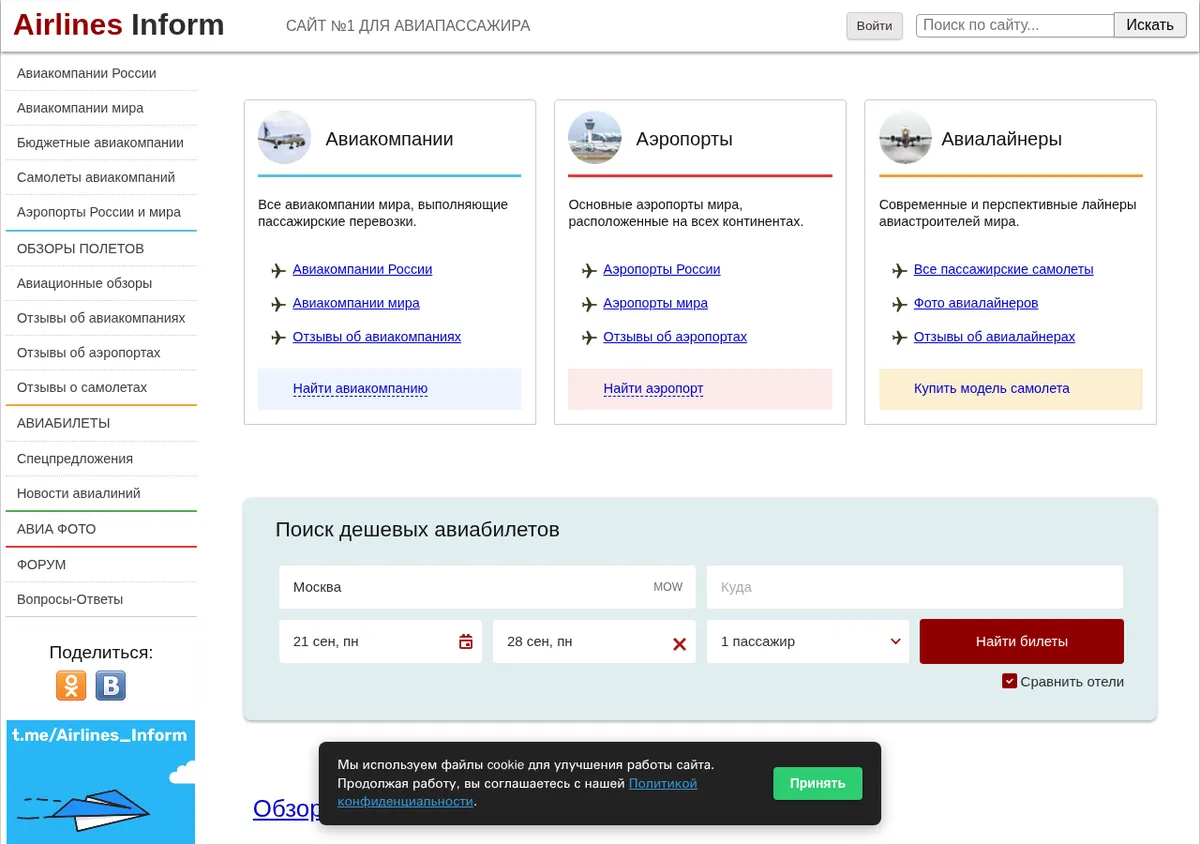Viewport: 1200px width, 844px height.
Task: Open the calendar icon in departure date
Action: [x=466, y=642]
